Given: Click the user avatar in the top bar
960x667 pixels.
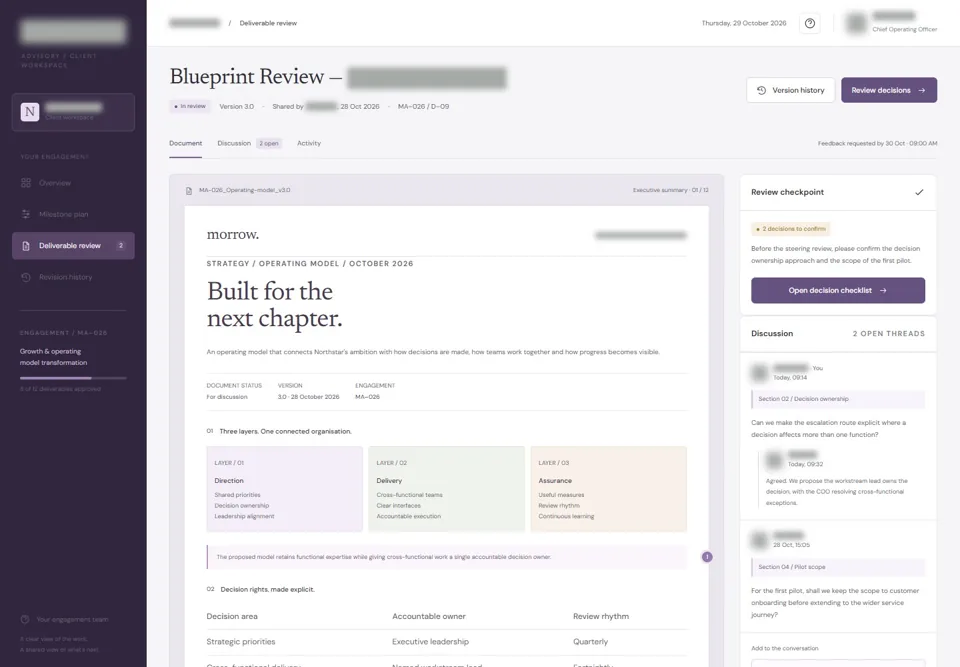Looking at the screenshot, I should coord(856,23).
